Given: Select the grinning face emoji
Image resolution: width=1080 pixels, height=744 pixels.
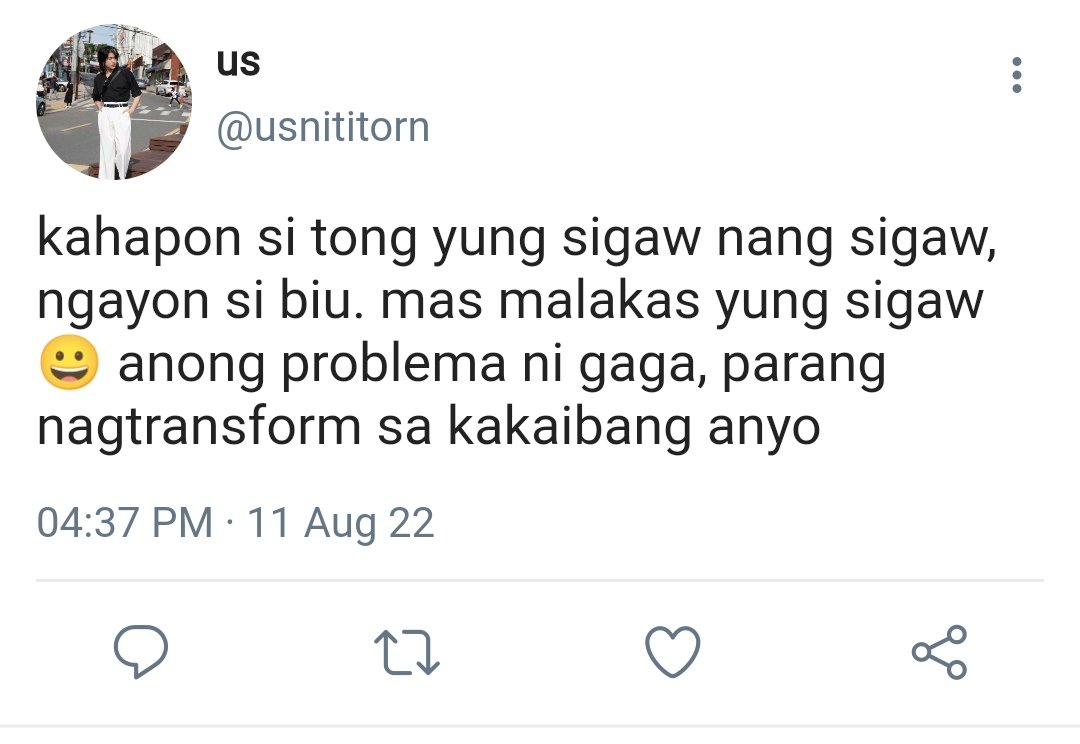Looking at the screenshot, I should (69, 362).
